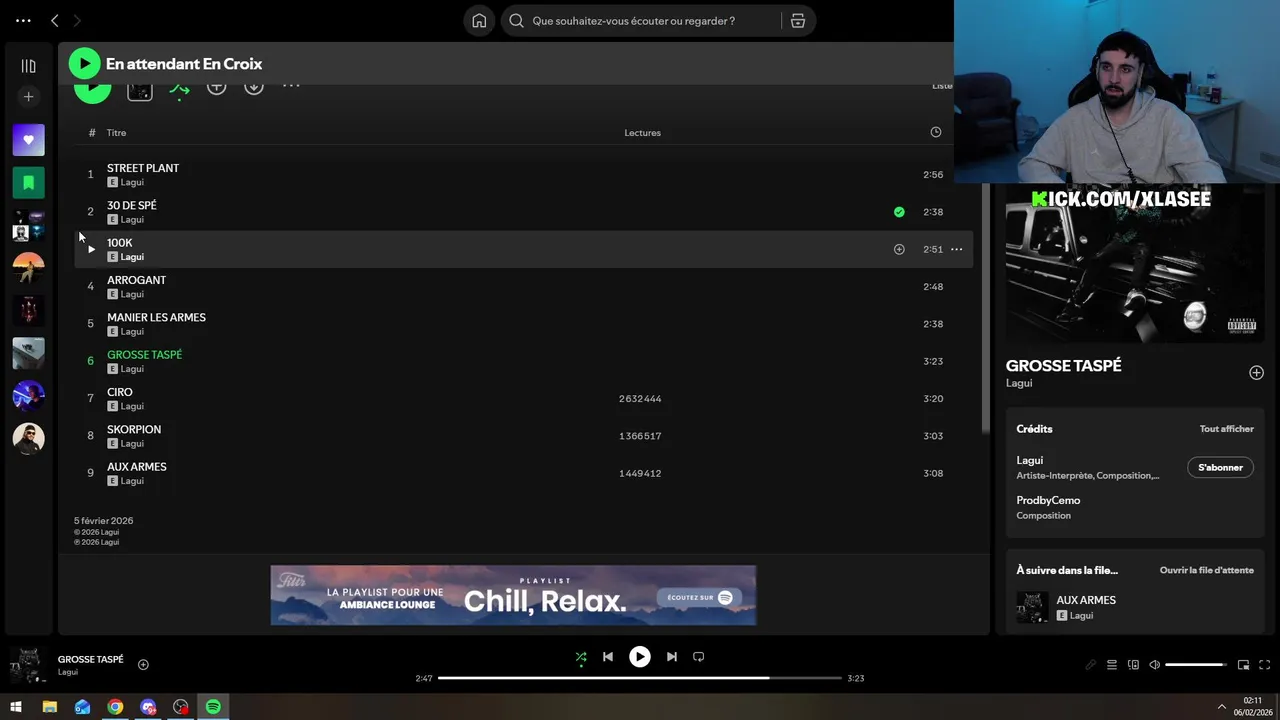This screenshot has width=1280, height=720.
Task: Open Tout afficher credits link
Action: (1226, 429)
